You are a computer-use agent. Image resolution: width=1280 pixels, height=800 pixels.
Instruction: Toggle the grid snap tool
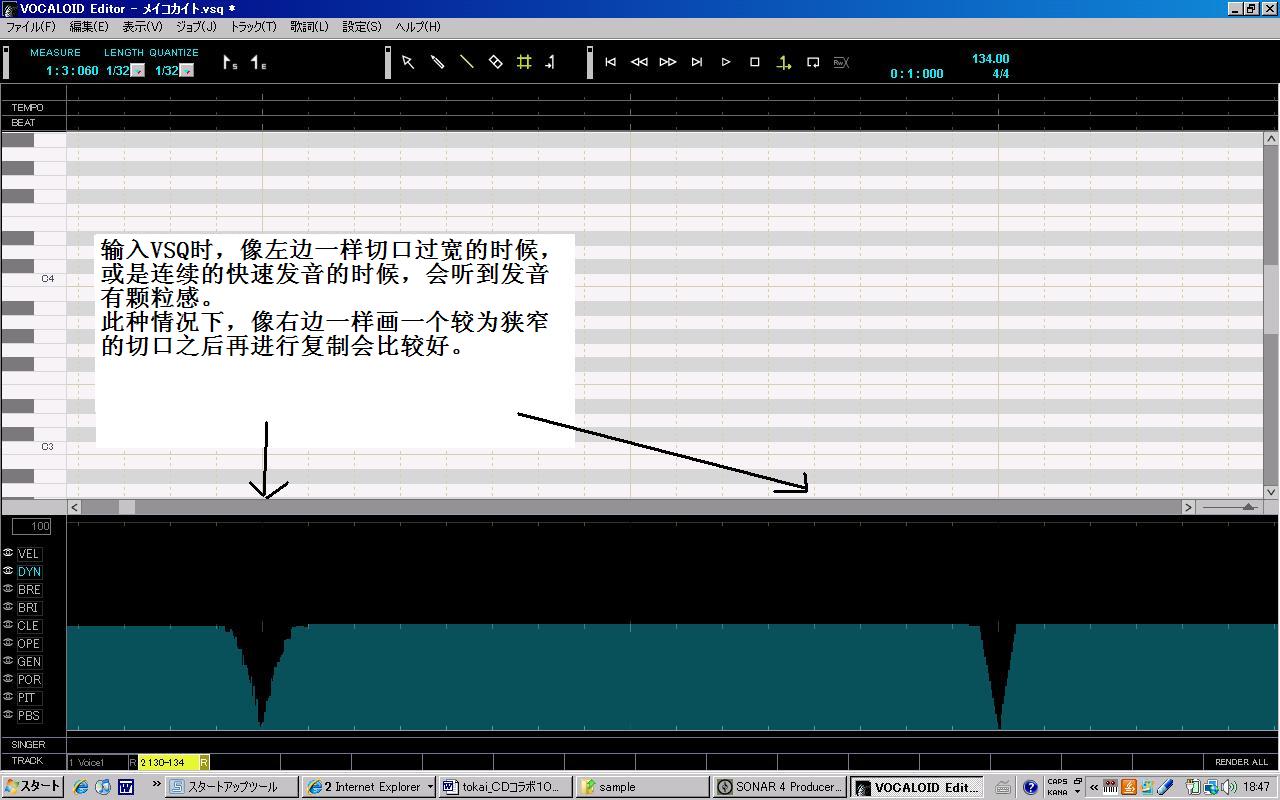coord(524,62)
